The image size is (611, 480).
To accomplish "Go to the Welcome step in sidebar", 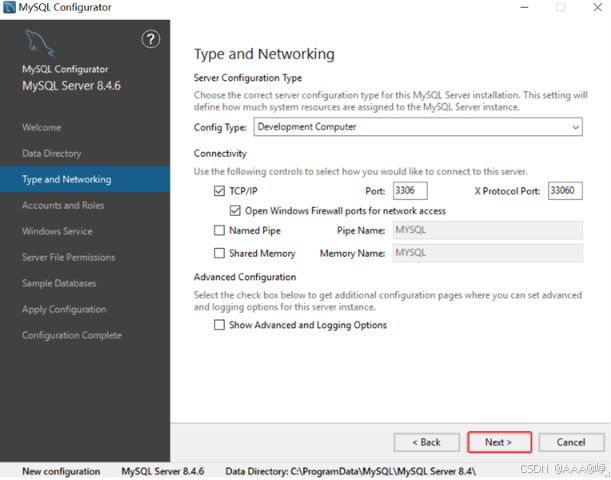I will click(x=42, y=127).
